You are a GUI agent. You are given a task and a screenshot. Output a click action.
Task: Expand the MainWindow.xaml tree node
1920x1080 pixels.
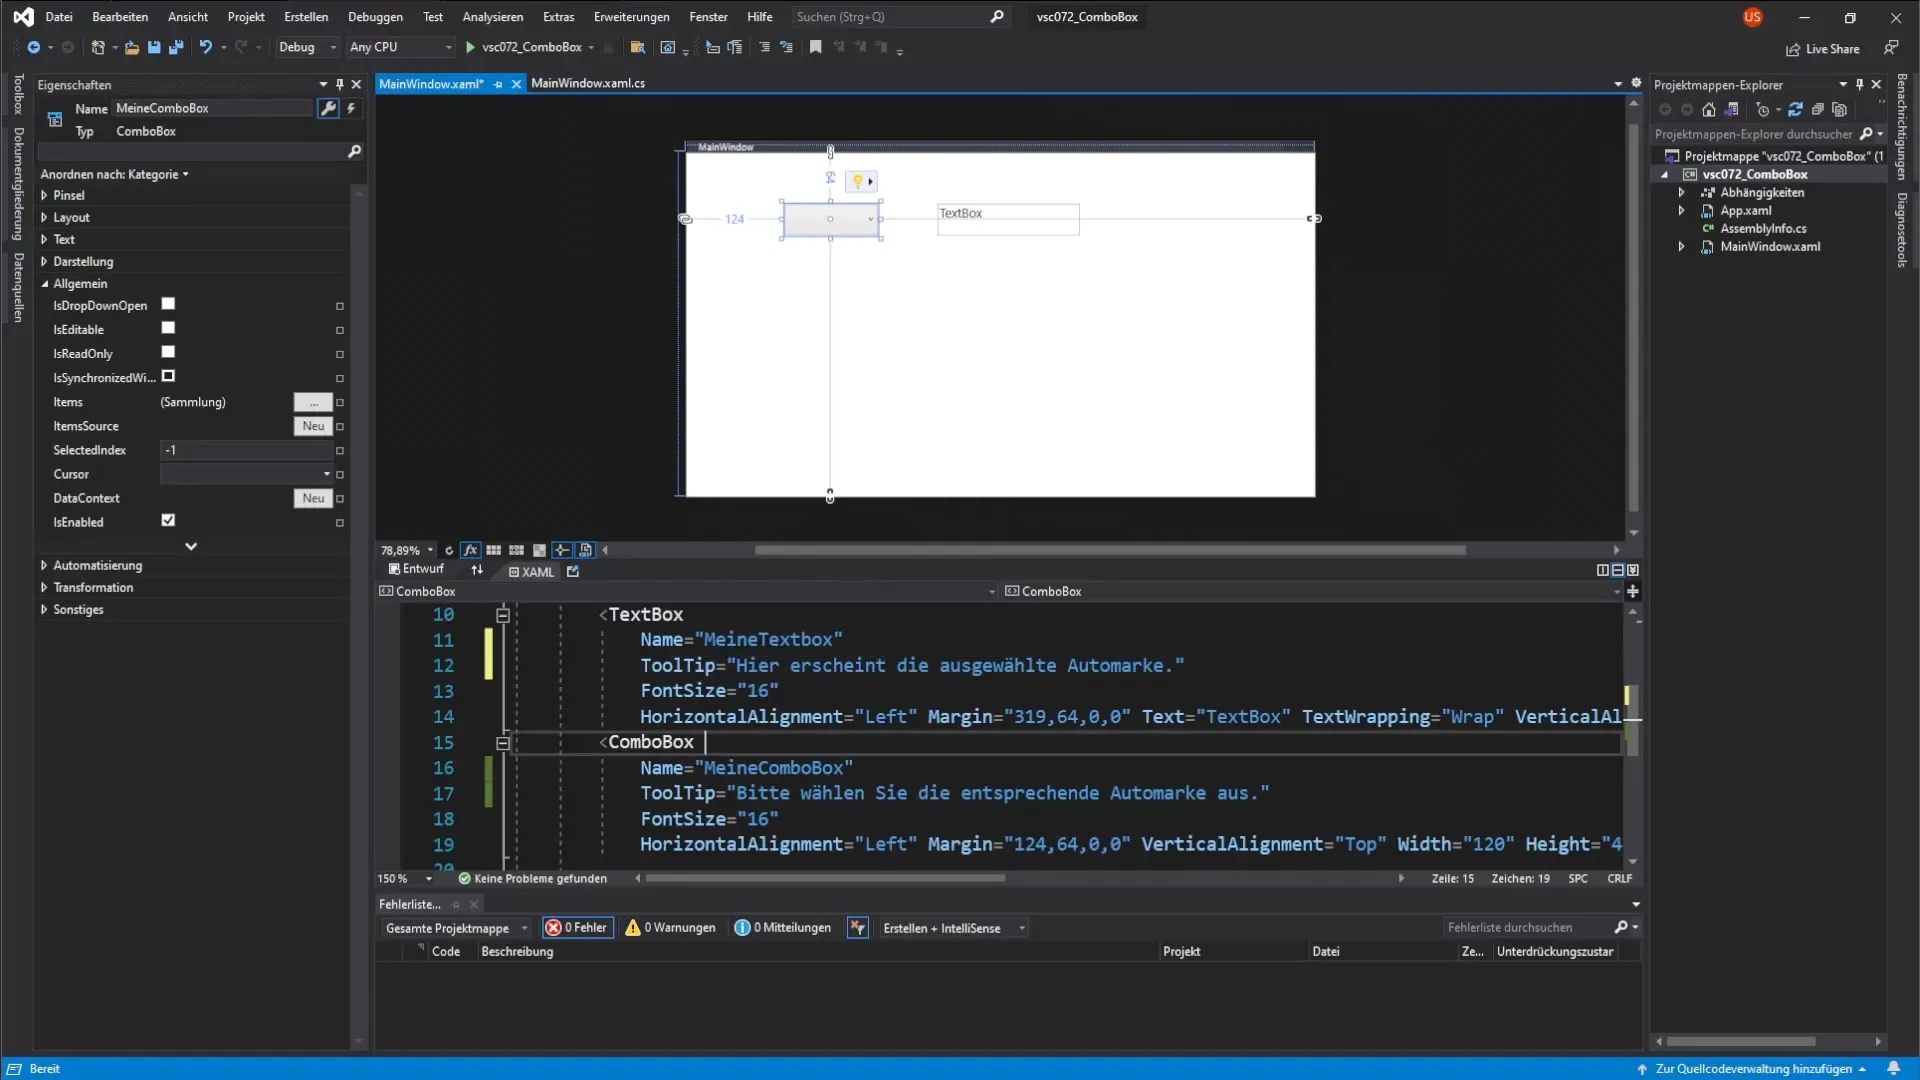[x=1681, y=247]
